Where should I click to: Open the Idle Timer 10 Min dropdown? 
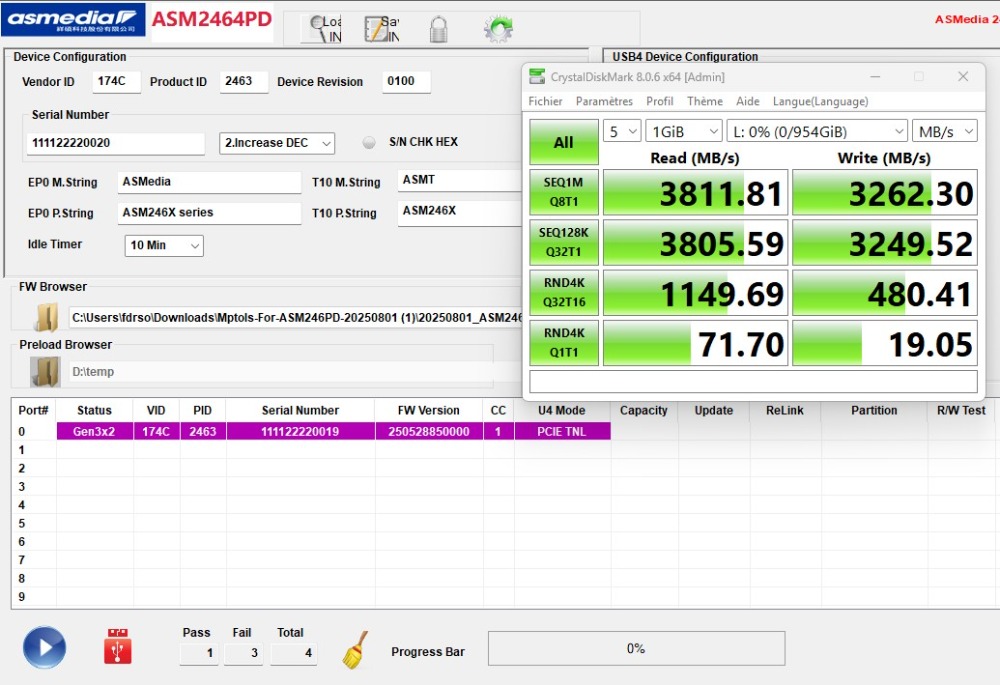[x=164, y=245]
